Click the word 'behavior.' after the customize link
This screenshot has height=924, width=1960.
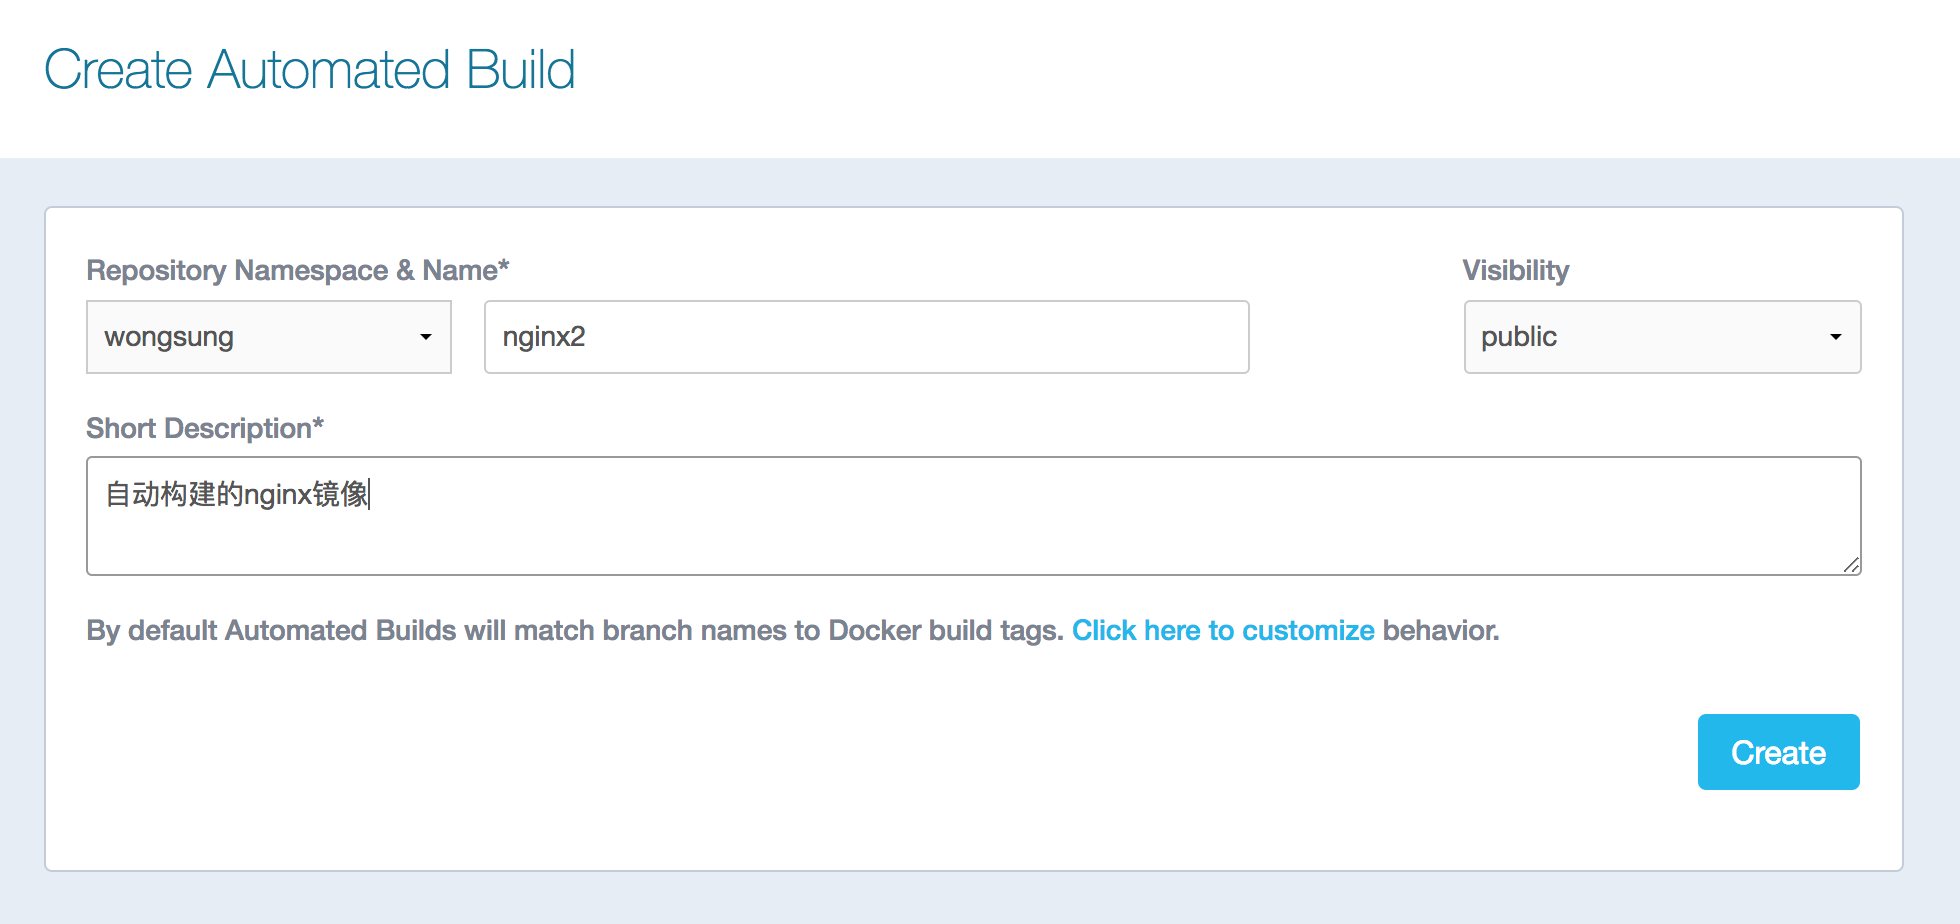(x=1440, y=630)
